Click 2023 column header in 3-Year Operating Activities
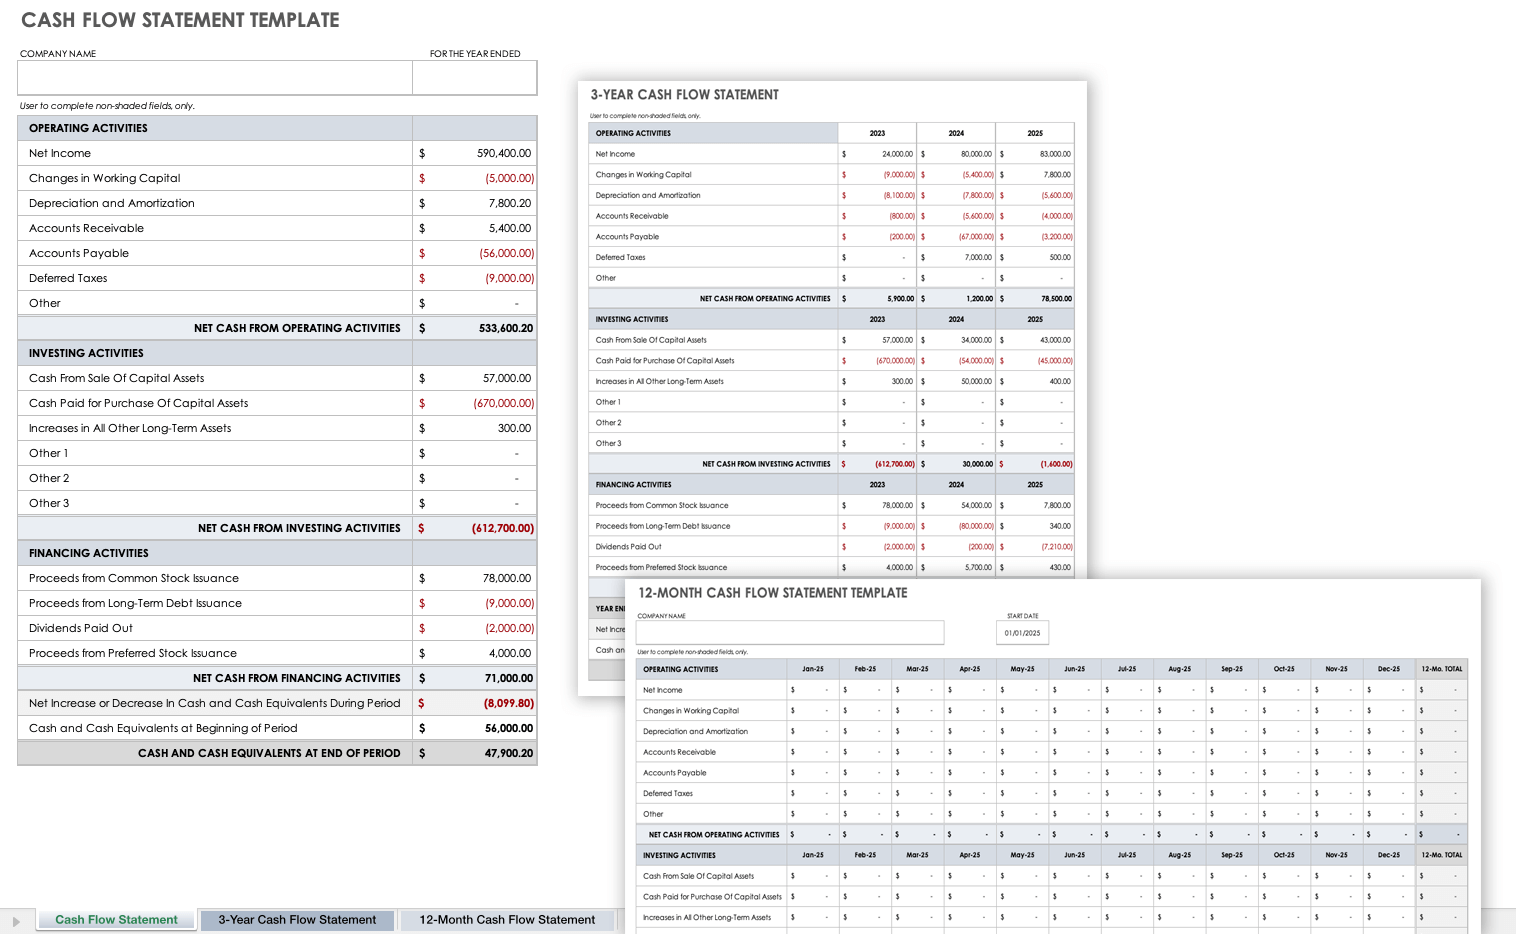 877,133
